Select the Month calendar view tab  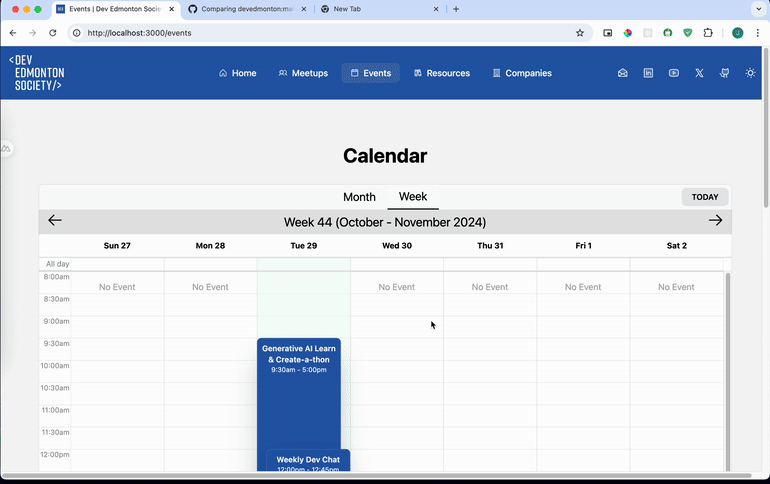(x=359, y=197)
